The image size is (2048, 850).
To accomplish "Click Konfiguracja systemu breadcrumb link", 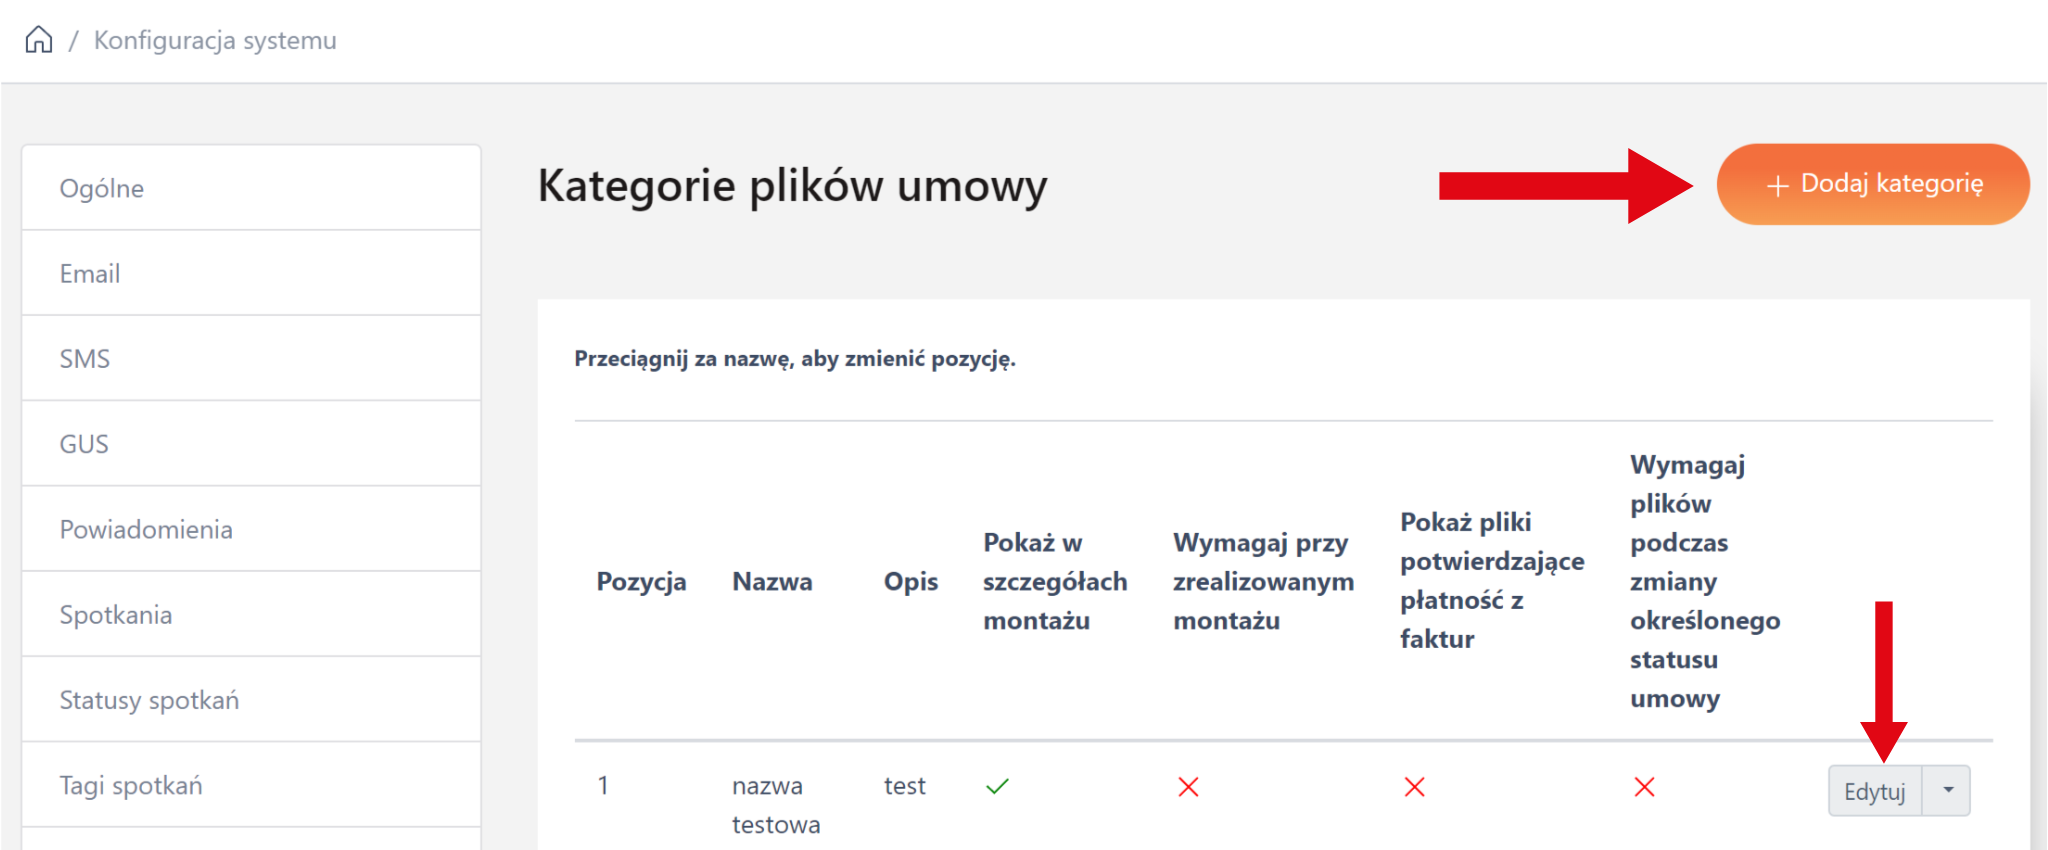I will (215, 40).
